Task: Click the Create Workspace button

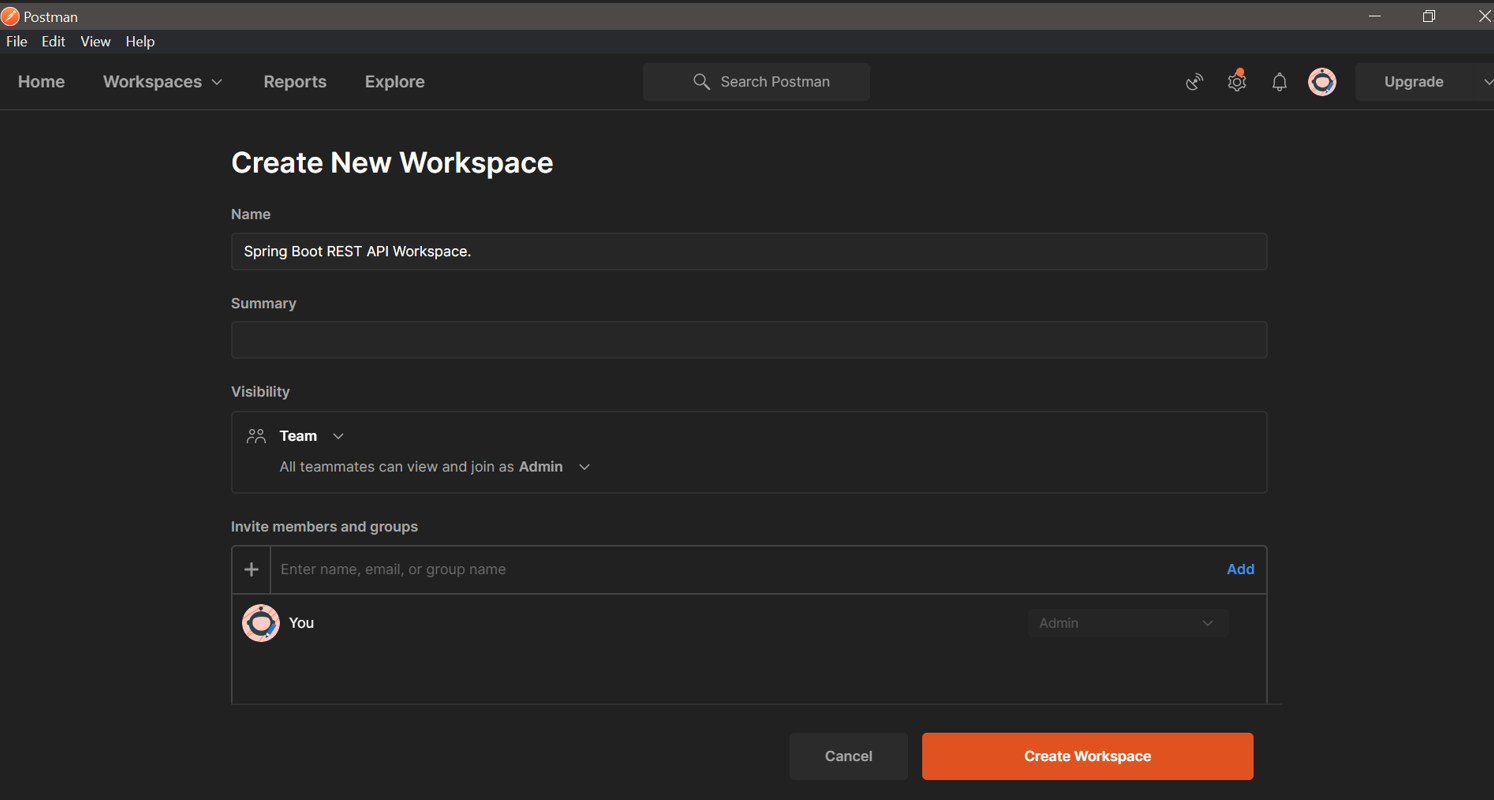Action: (x=1087, y=756)
